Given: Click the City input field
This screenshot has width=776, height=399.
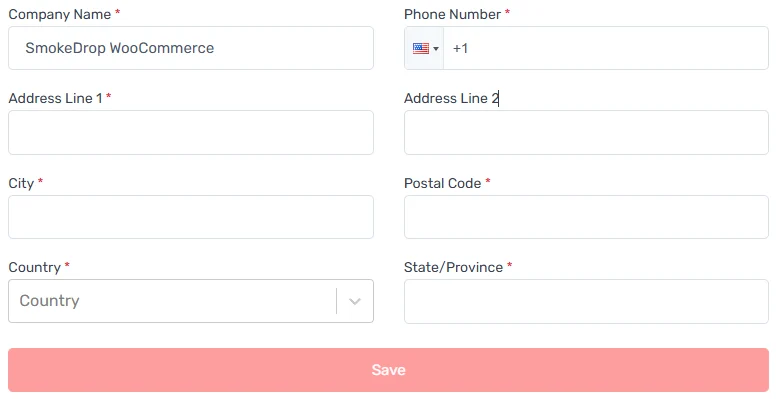Looking at the screenshot, I should click(x=191, y=217).
